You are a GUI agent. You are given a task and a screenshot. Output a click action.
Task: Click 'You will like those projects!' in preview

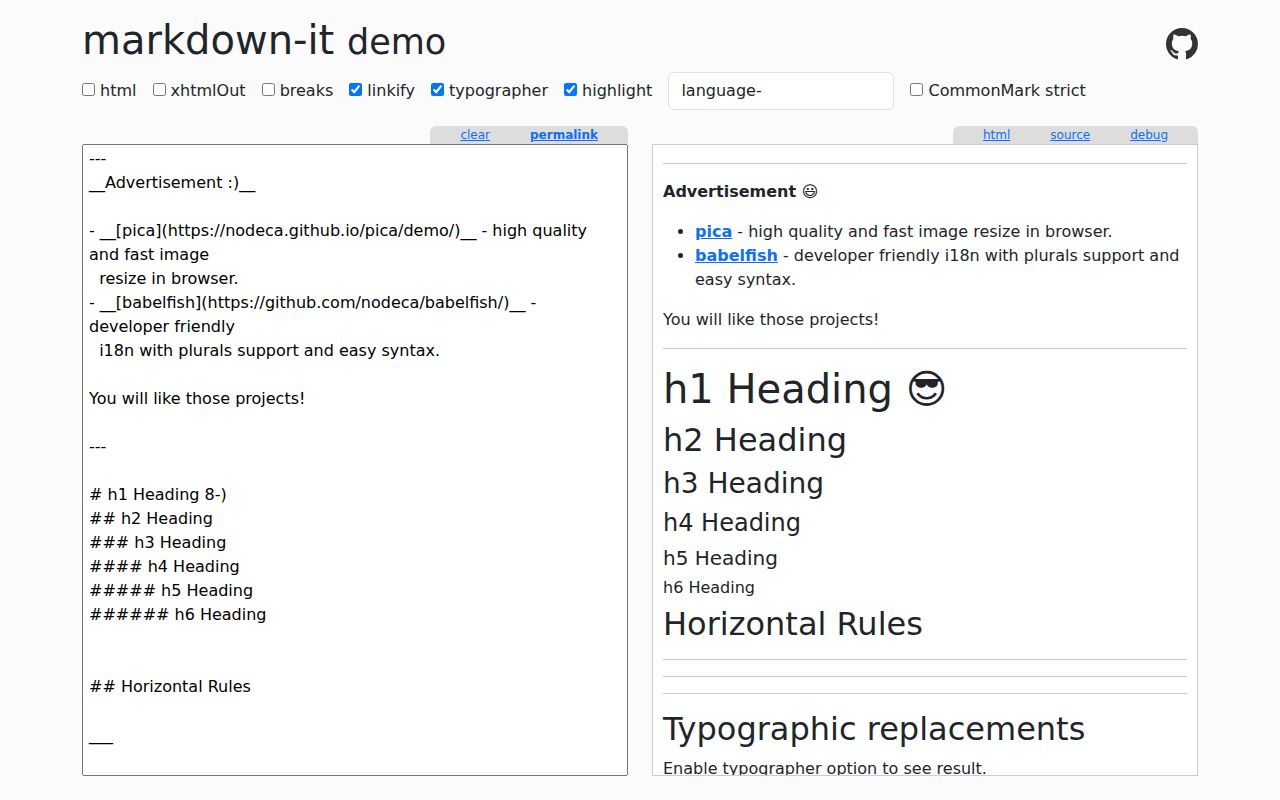[x=771, y=319]
